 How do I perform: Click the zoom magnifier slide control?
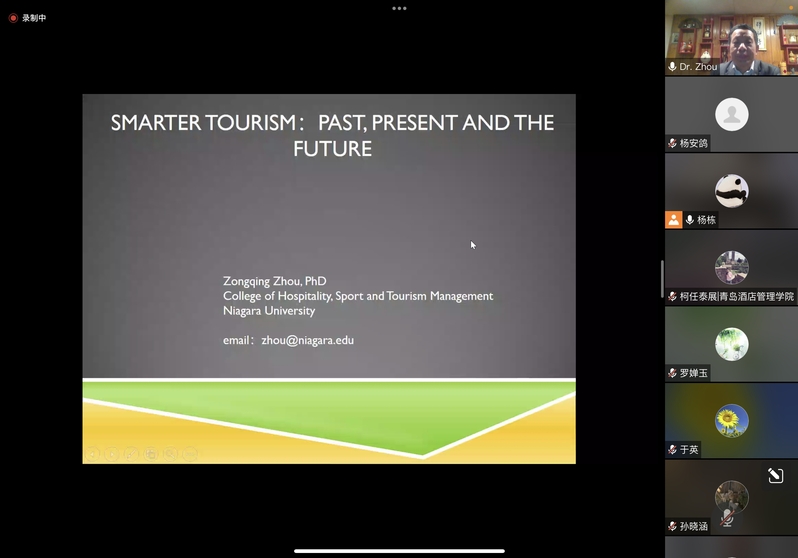point(170,454)
